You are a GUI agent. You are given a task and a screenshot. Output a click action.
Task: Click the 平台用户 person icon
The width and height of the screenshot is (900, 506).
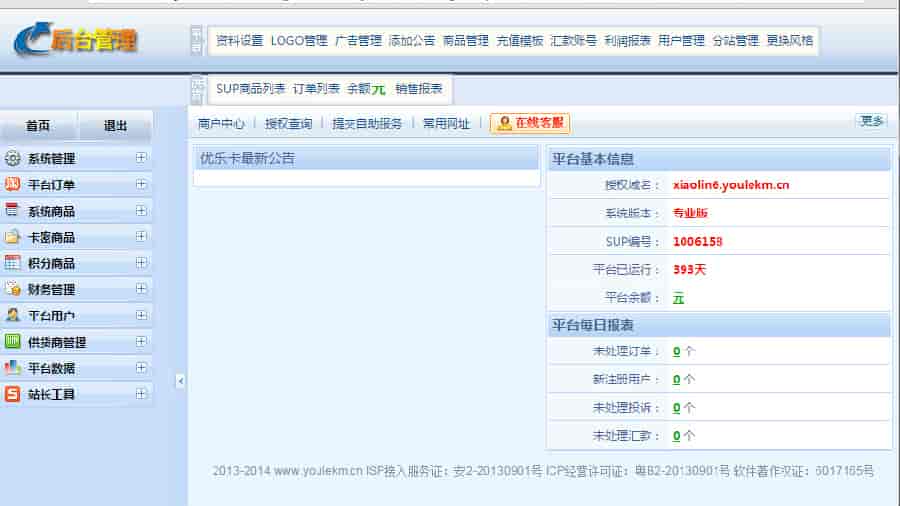click(13, 315)
